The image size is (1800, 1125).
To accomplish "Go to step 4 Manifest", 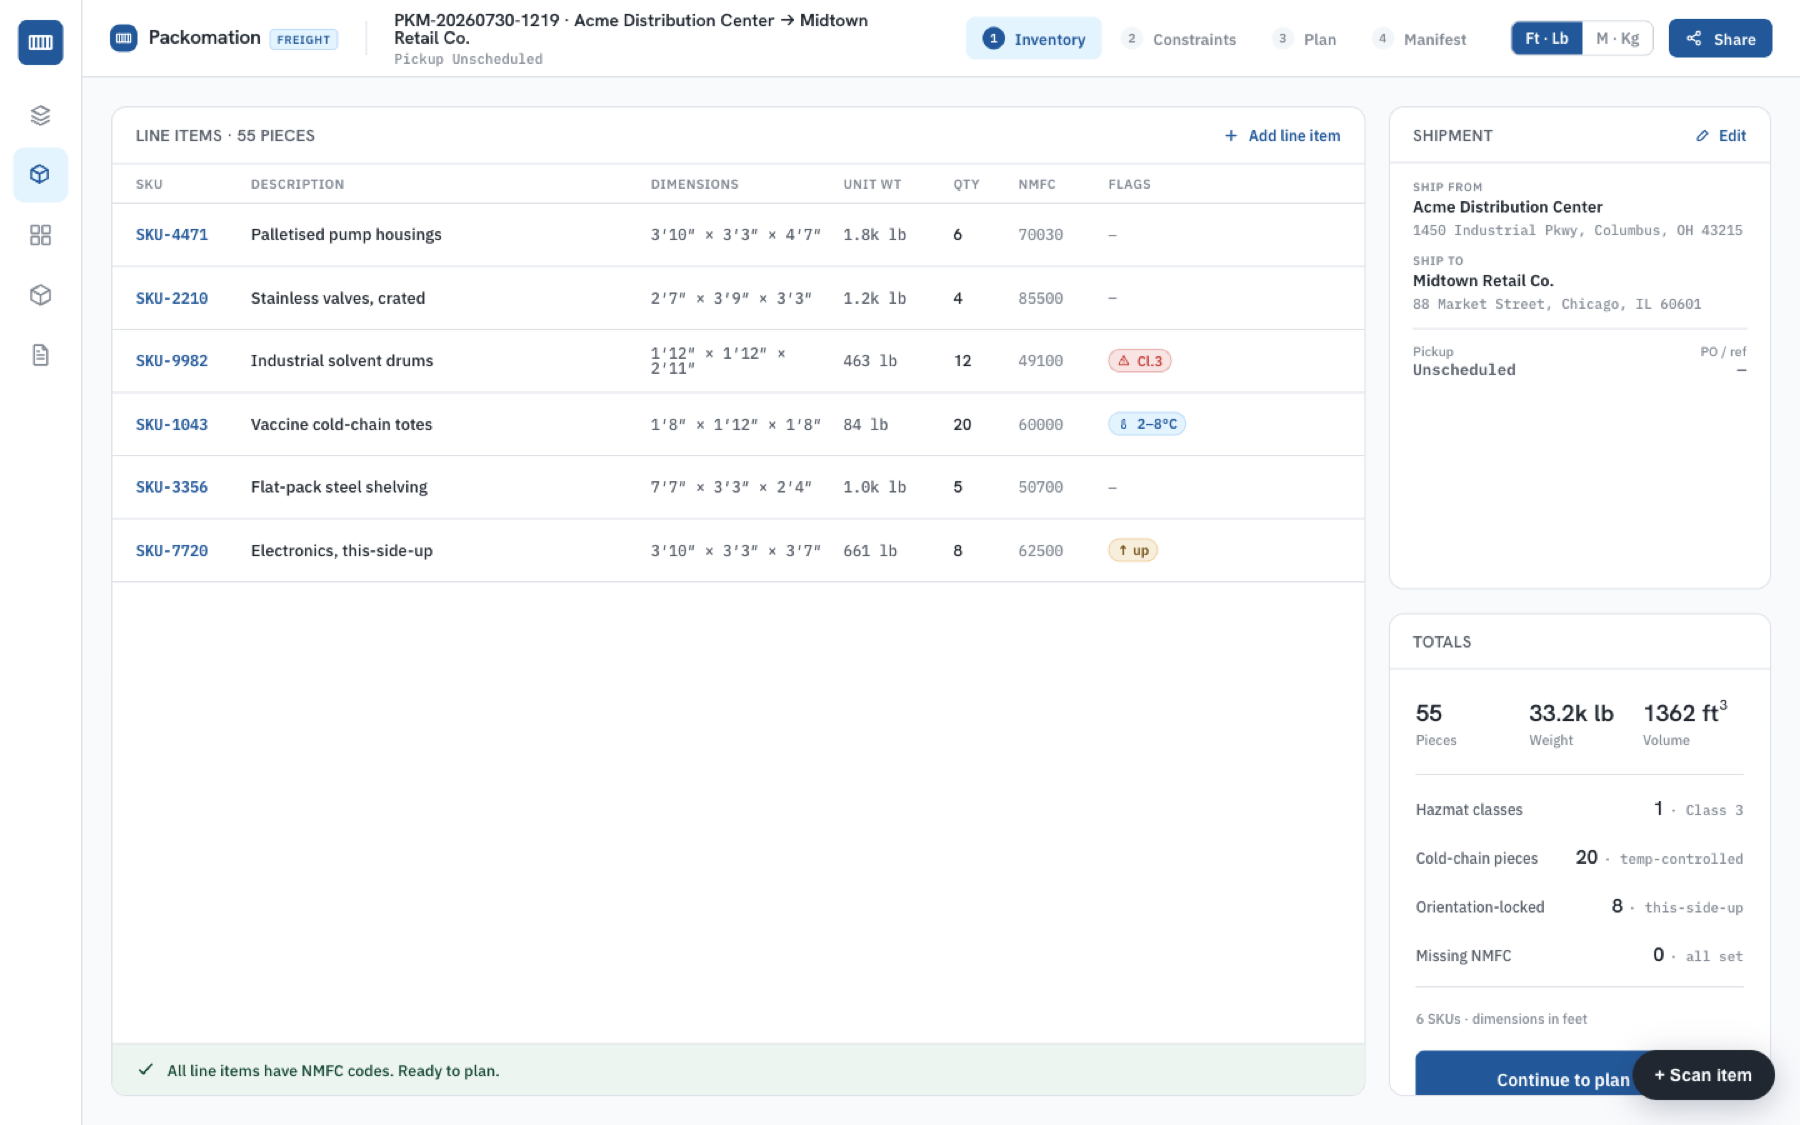I will click(x=1420, y=39).
